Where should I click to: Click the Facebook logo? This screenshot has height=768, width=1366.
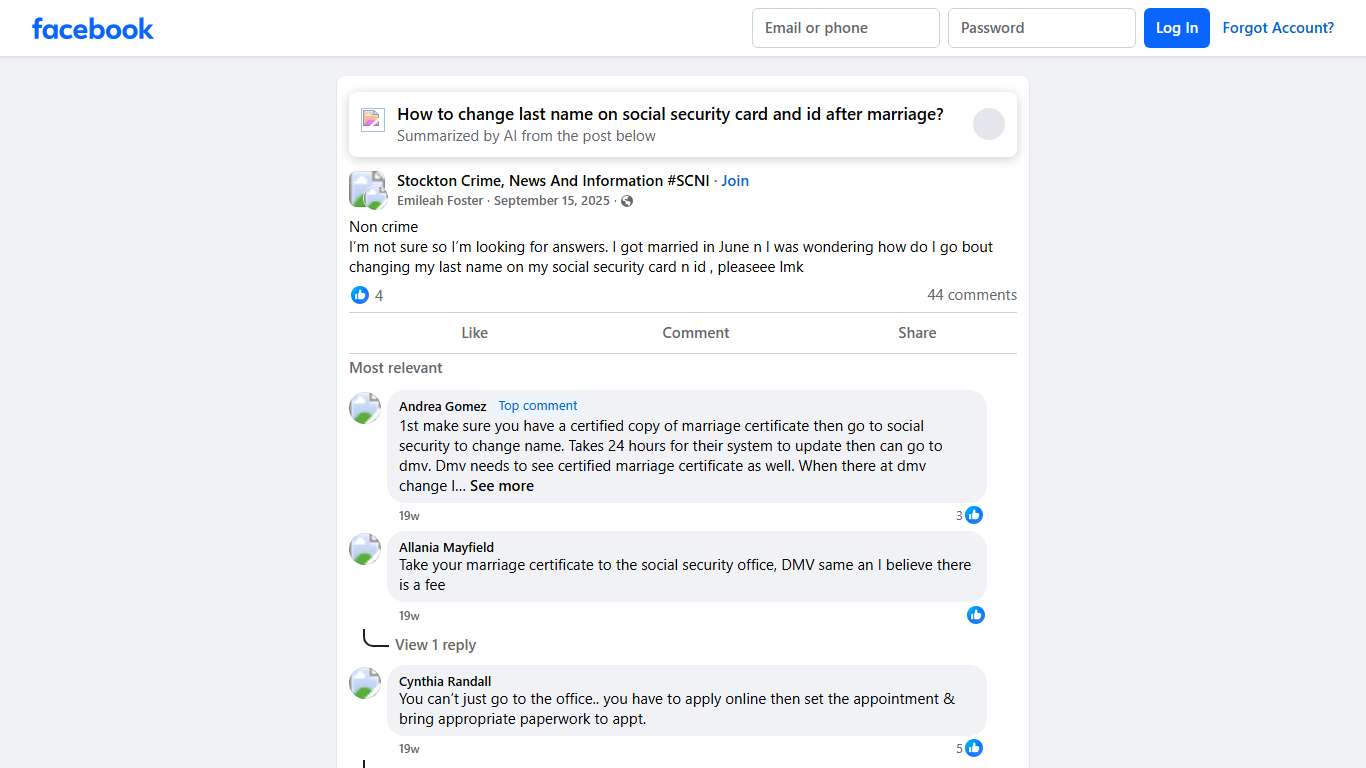(92, 28)
